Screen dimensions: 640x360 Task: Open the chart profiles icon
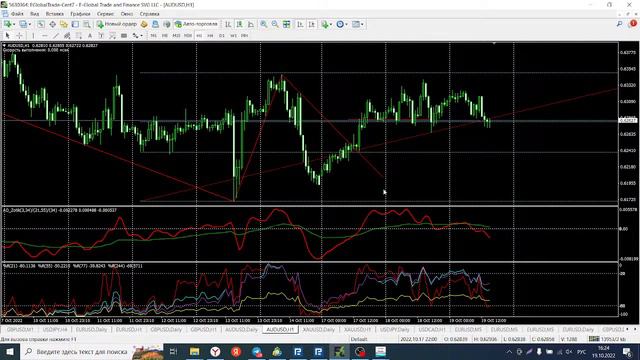23,24
